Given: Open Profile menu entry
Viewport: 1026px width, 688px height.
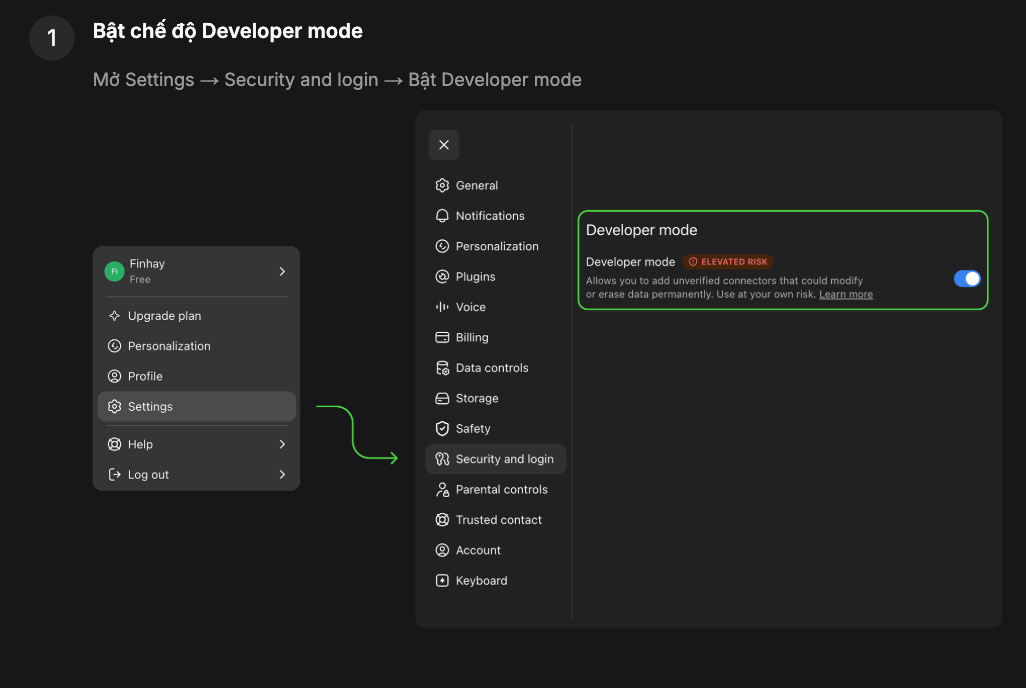Looking at the screenshot, I should pos(196,376).
